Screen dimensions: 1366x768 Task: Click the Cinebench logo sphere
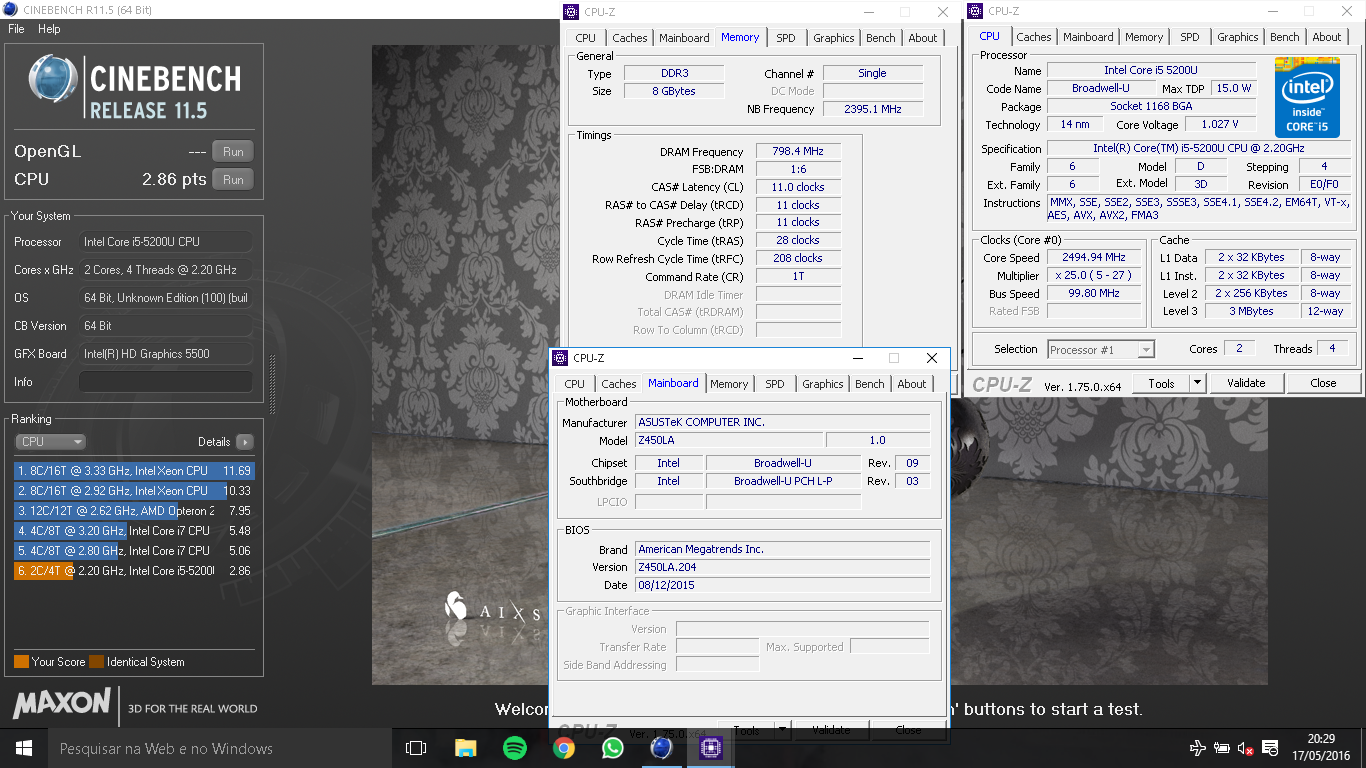(x=53, y=78)
